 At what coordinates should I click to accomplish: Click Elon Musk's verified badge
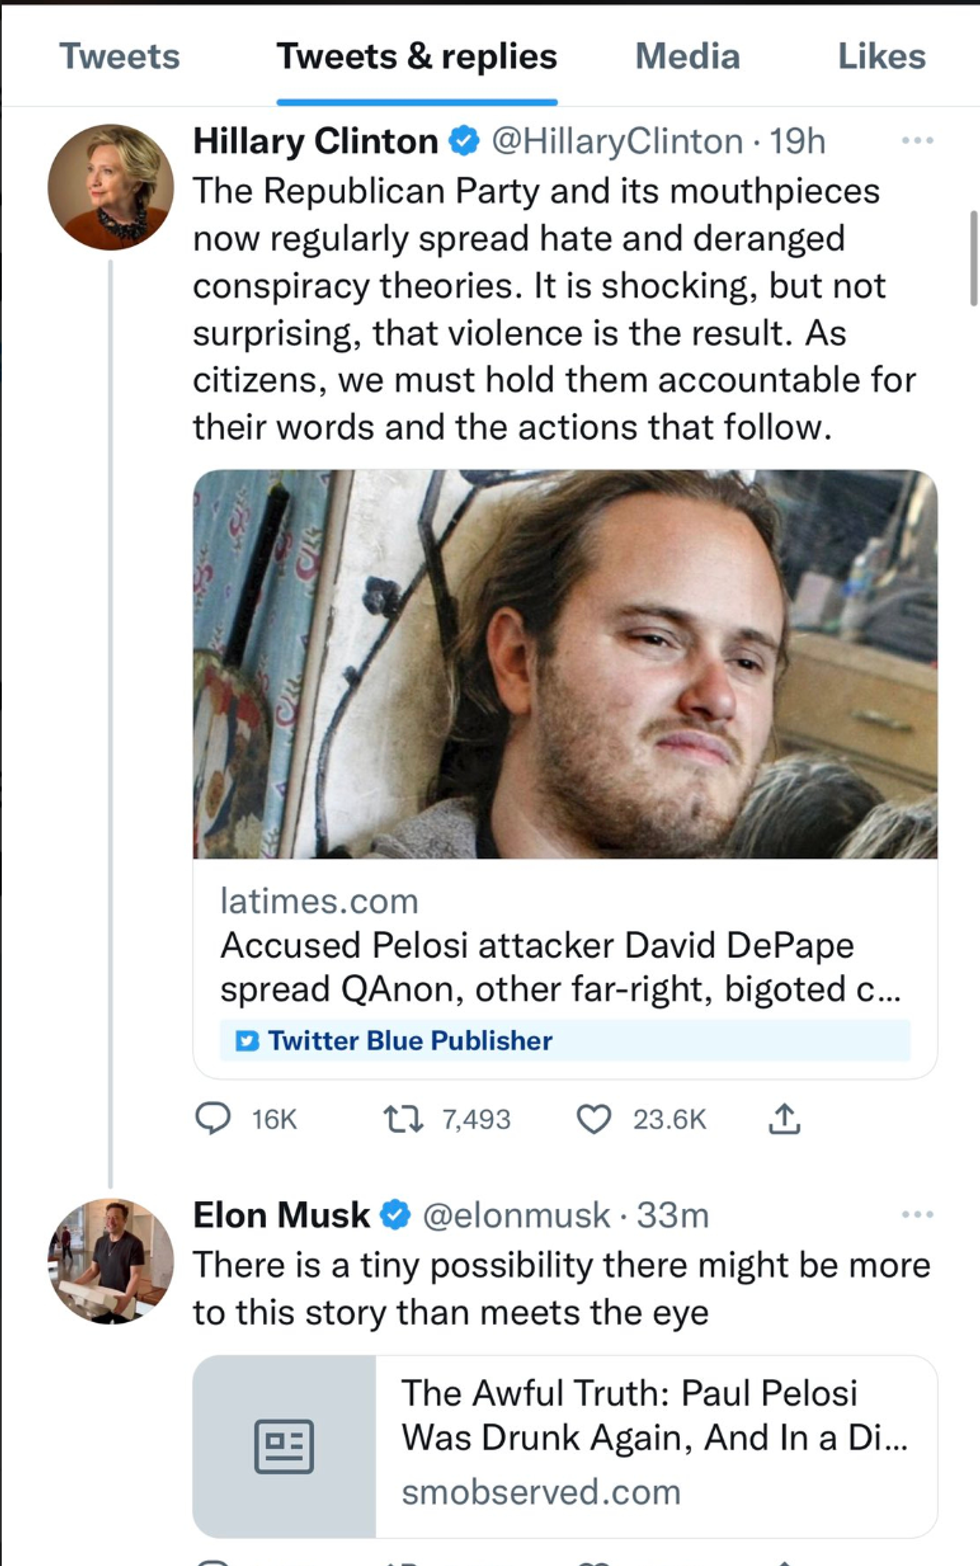click(x=396, y=1215)
